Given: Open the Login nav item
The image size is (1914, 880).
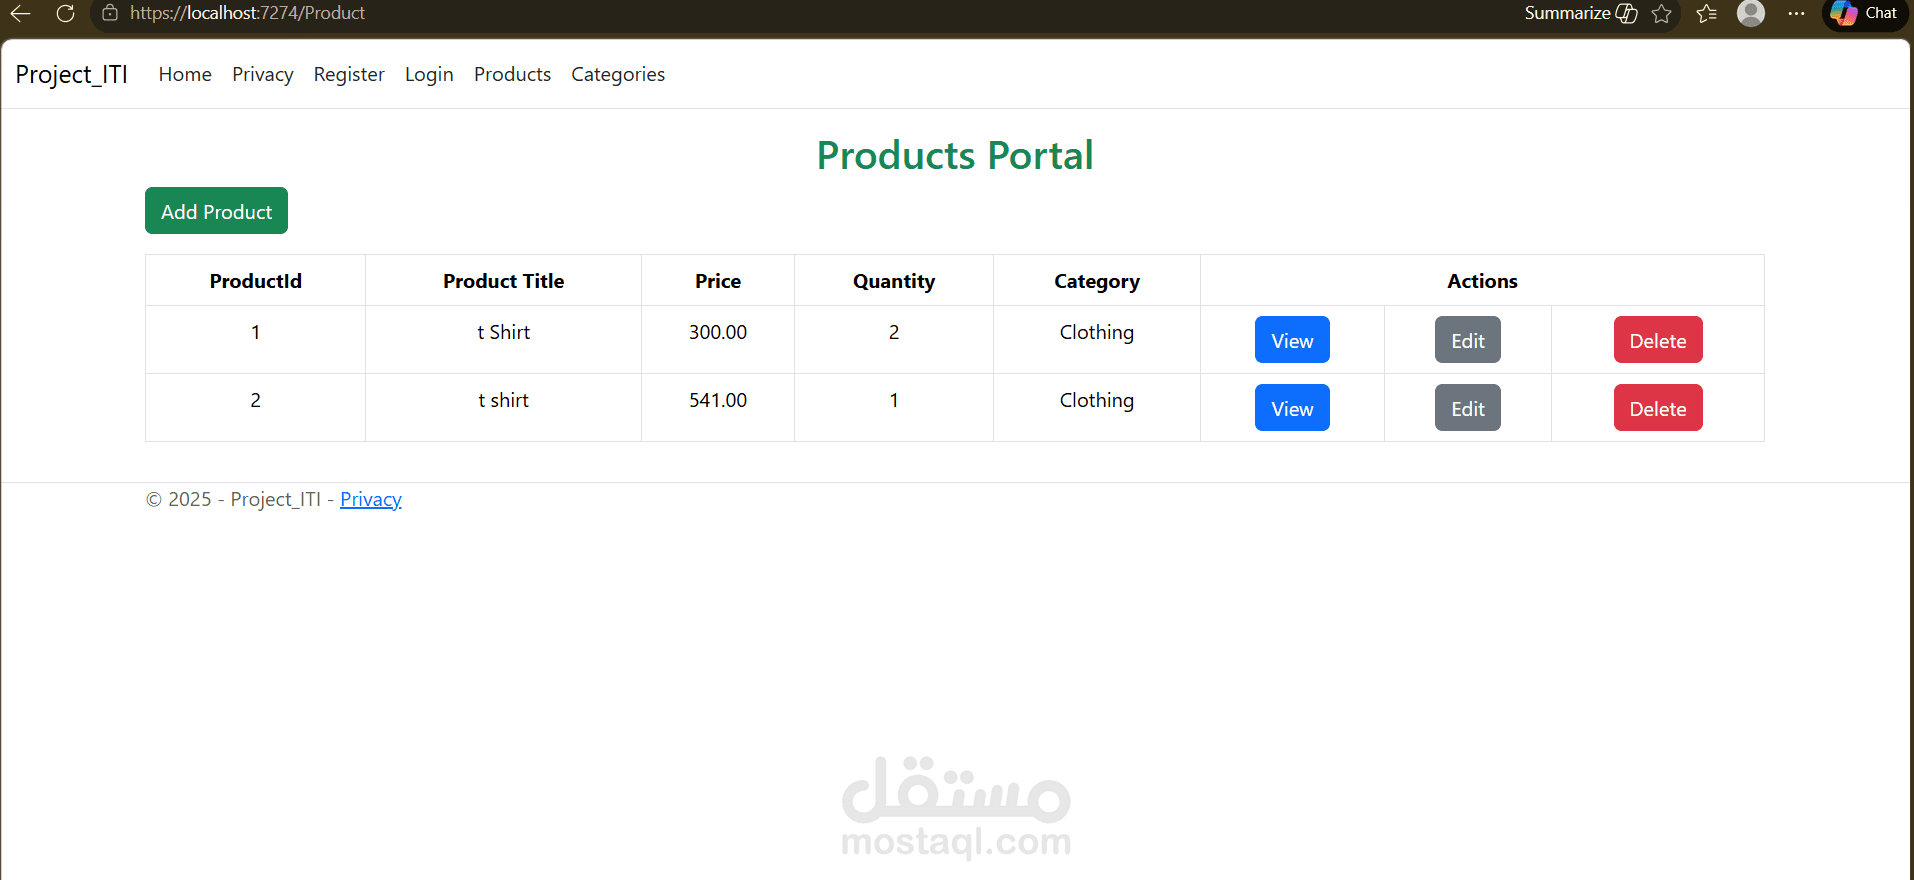Looking at the screenshot, I should (x=429, y=75).
